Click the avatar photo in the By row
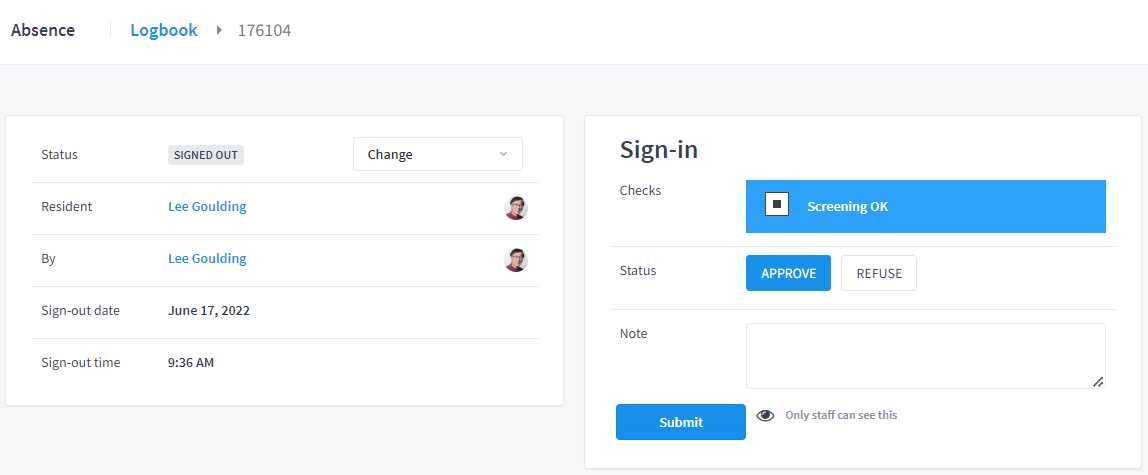Image resolution: width=1148 pixels, height=475 pixels. [516, 260]
